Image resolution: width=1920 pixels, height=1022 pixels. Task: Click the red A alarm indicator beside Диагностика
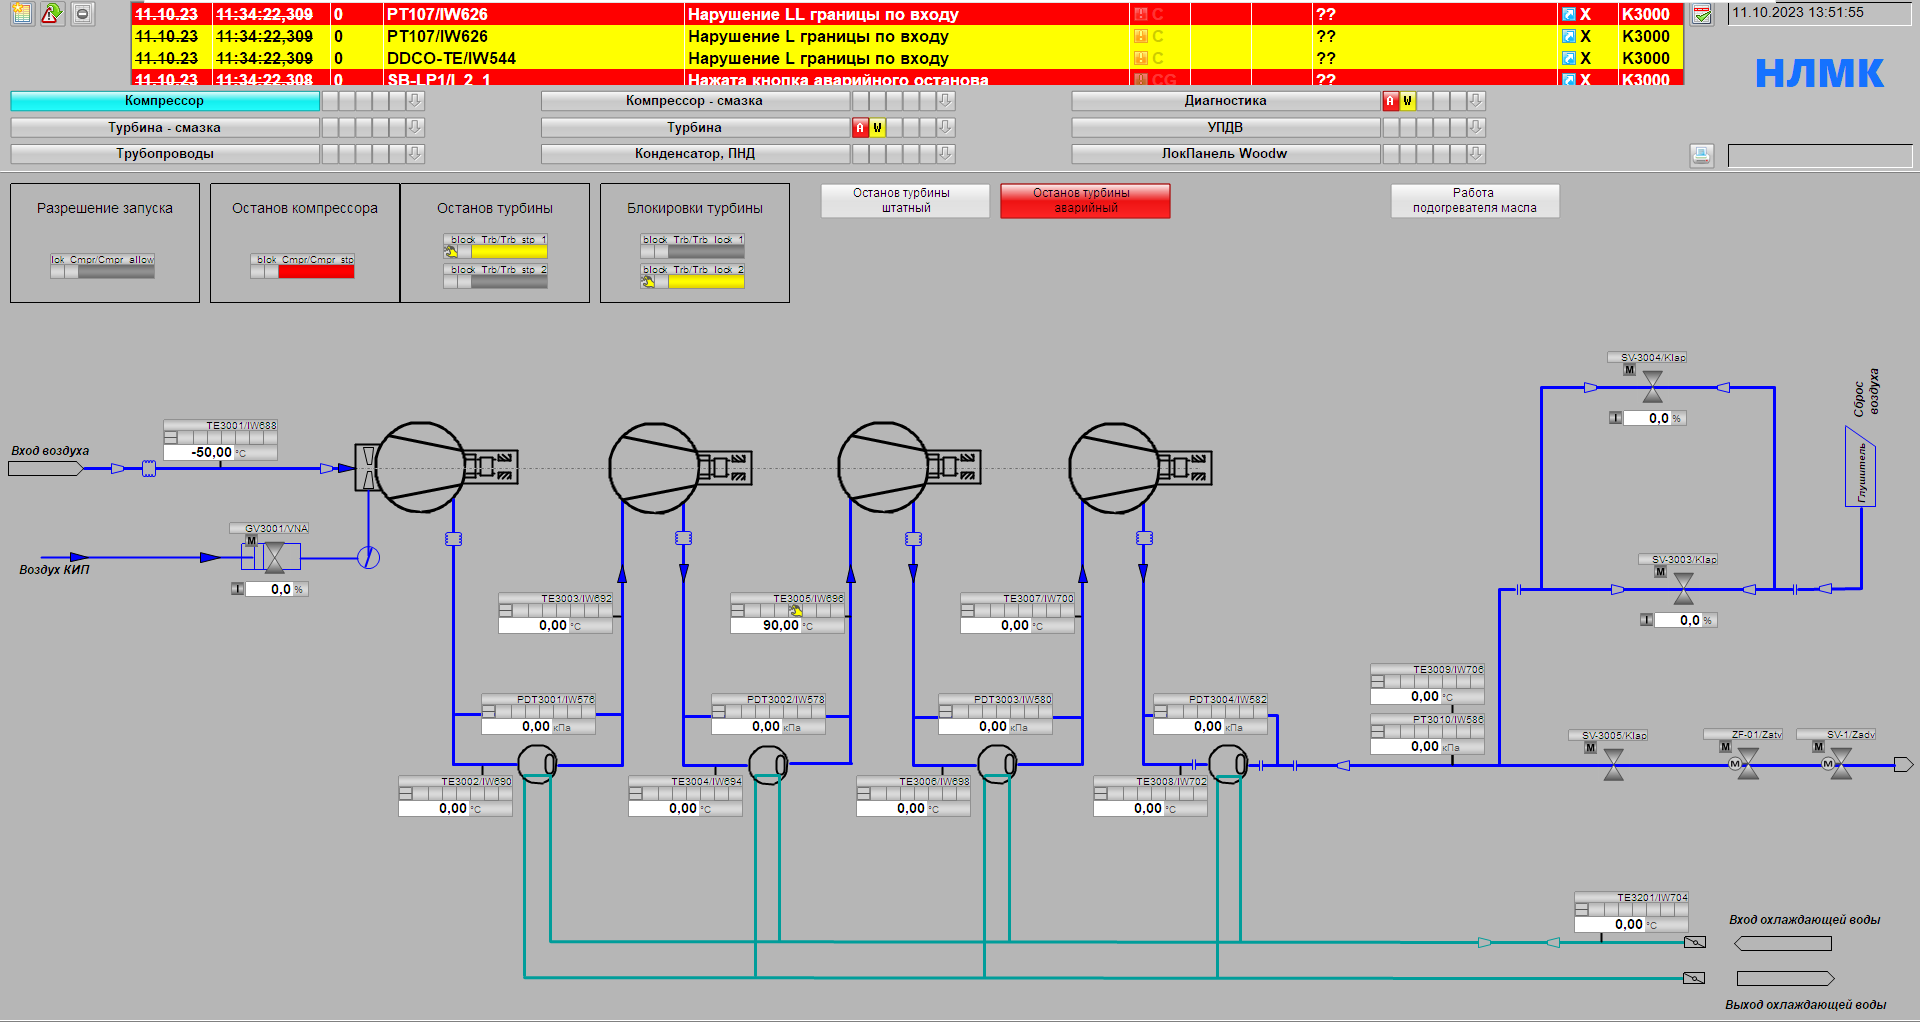tap(1389, 100)
